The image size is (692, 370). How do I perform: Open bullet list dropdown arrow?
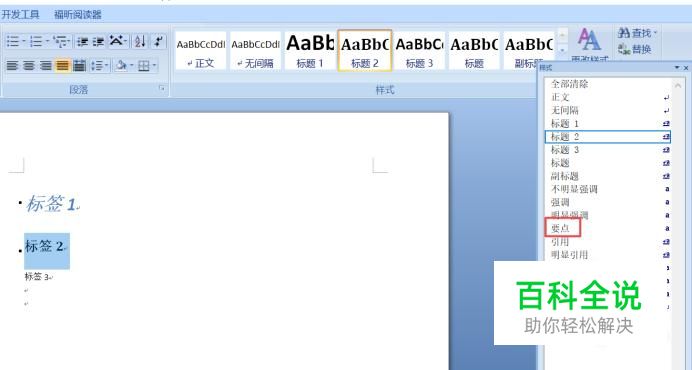(x=24, y=42)
